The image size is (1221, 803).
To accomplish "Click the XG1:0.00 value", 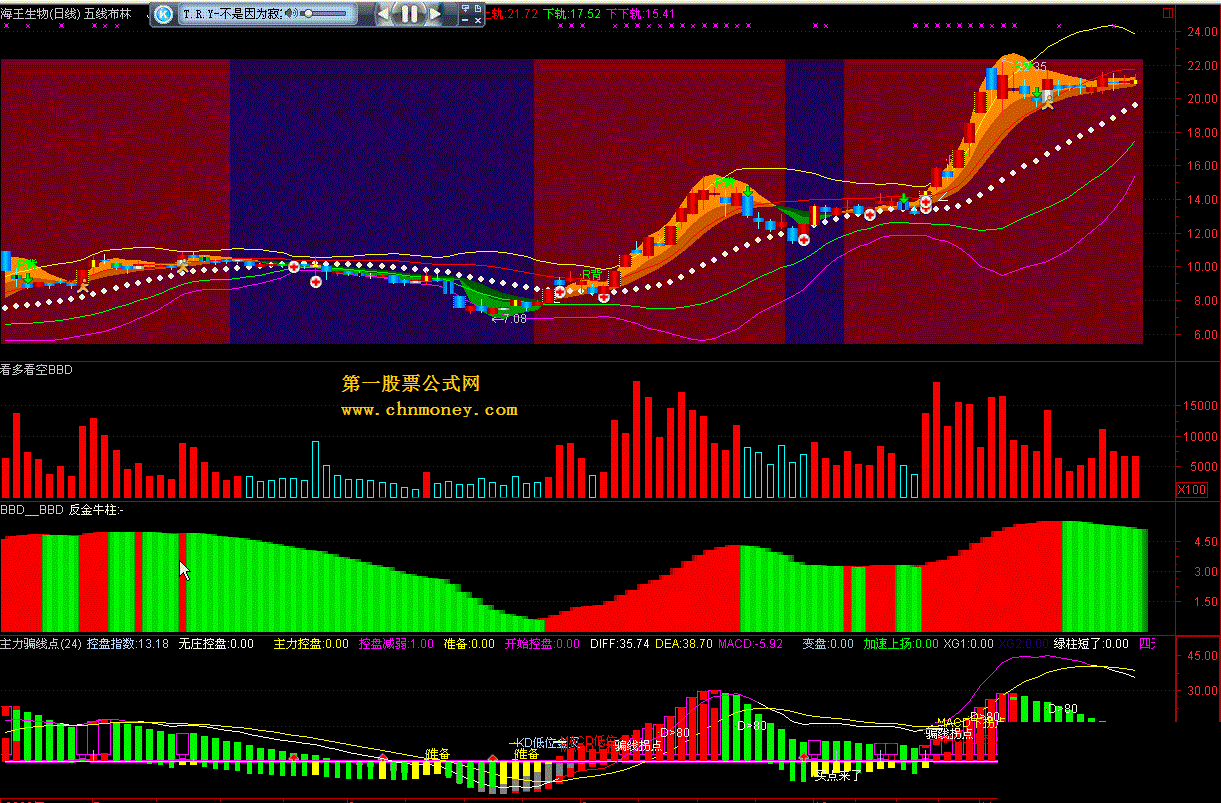I will tap(969, 644).
